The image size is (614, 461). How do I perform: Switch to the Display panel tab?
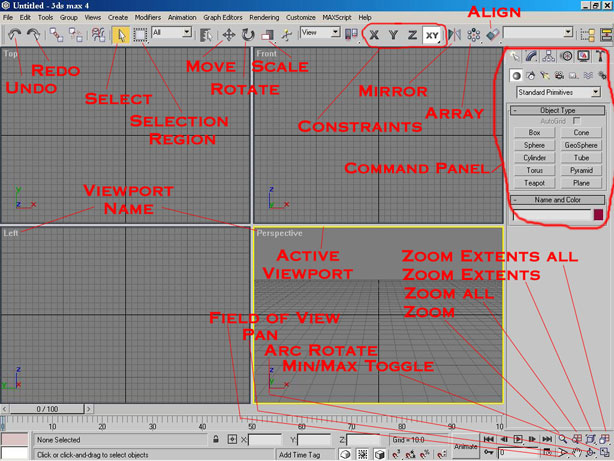[583, 56]
